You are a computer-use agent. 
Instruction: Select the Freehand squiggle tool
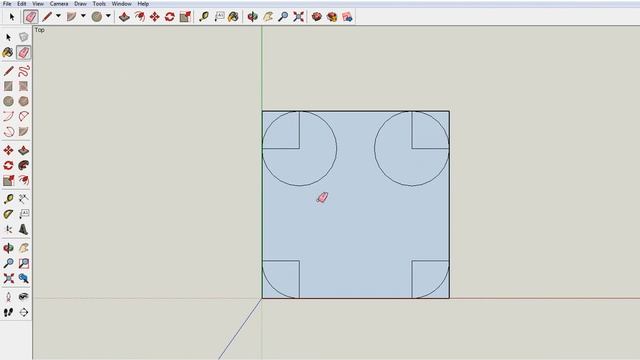[24, 71]
